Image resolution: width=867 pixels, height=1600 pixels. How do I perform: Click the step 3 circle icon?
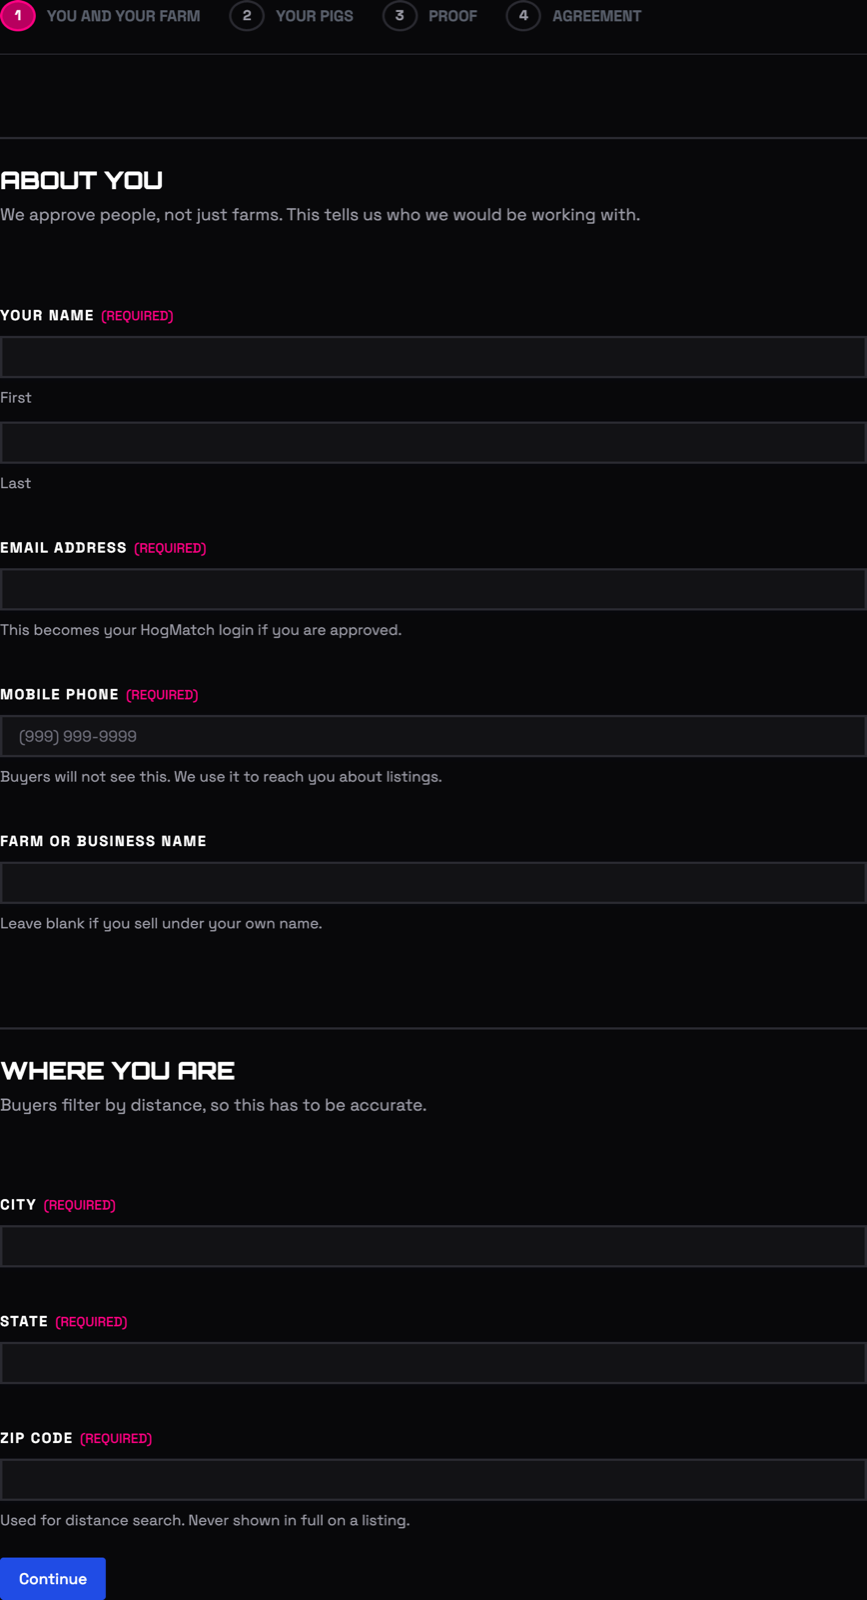pyautogui.click(x=400, y=16)
